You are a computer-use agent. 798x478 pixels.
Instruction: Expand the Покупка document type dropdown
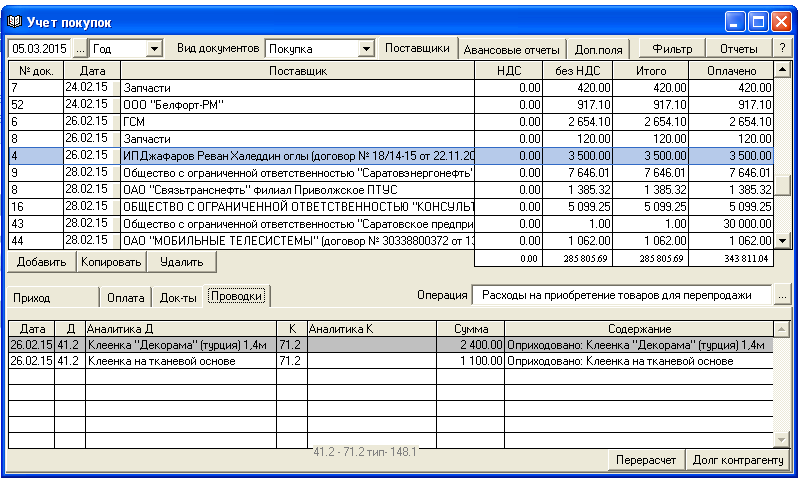365,48
